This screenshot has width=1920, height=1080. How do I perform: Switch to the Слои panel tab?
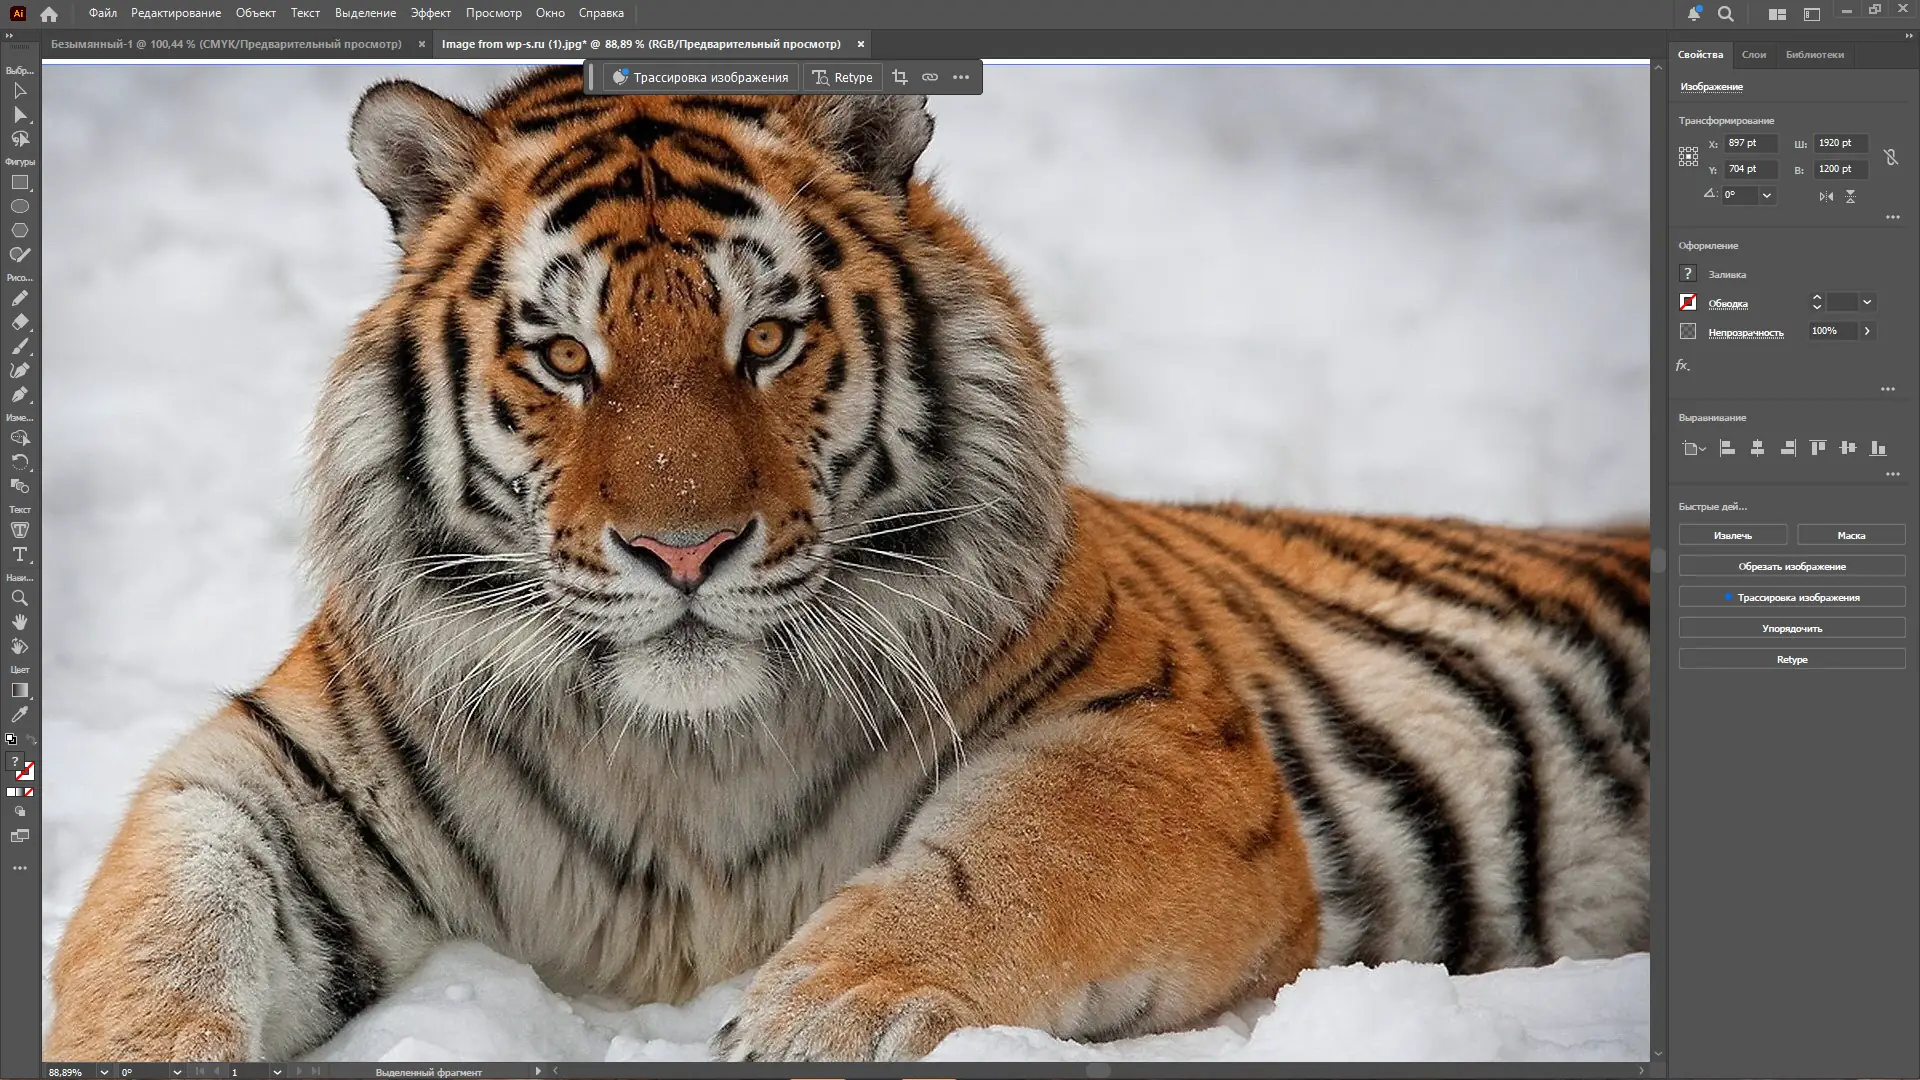[1754, 55]
